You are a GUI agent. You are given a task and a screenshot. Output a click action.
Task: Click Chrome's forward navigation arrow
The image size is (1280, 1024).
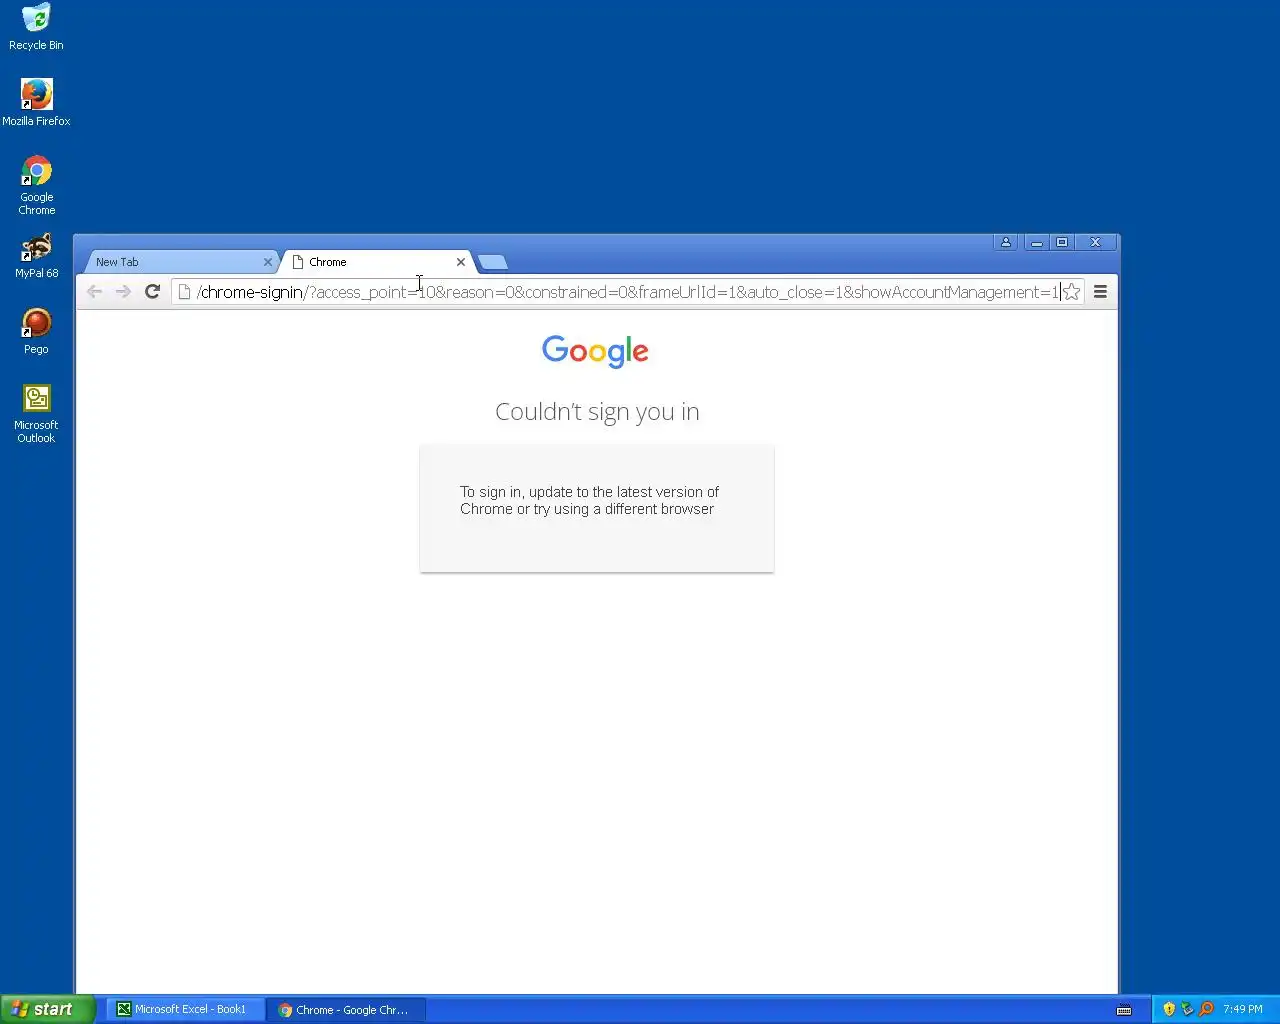(123, 292)
